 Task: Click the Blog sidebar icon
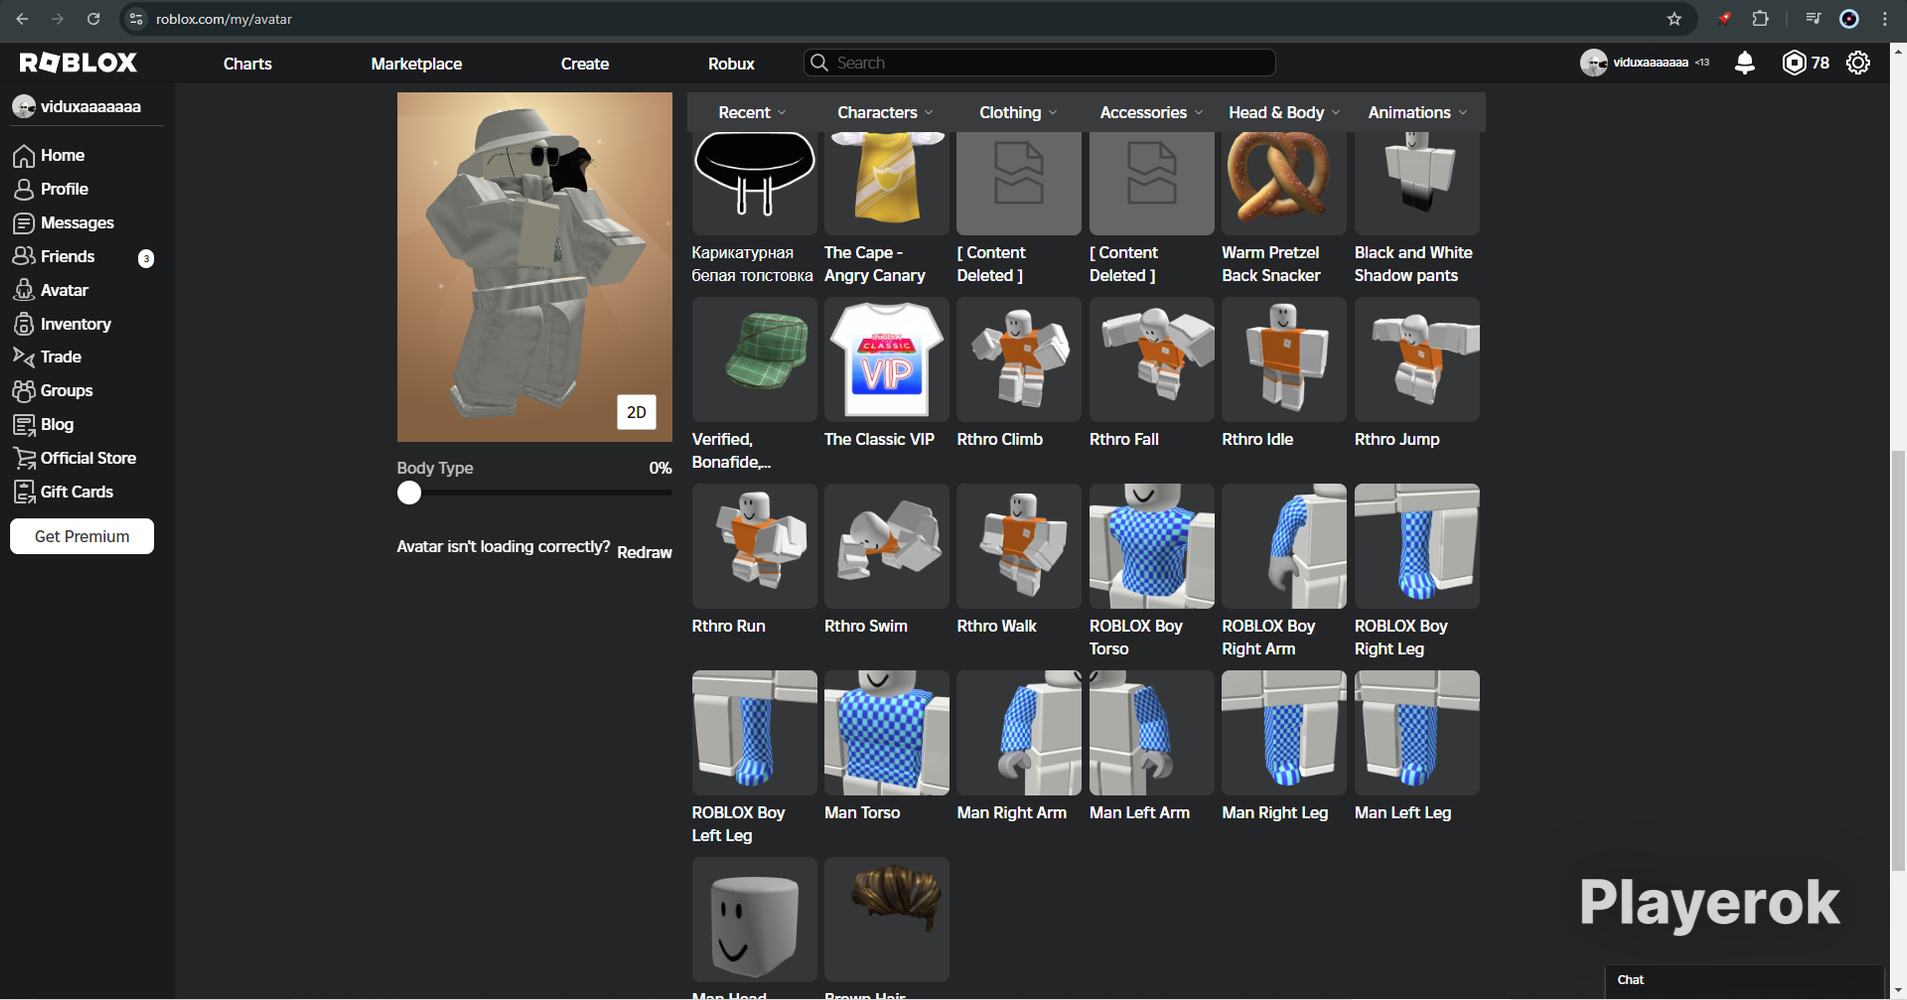24,425
